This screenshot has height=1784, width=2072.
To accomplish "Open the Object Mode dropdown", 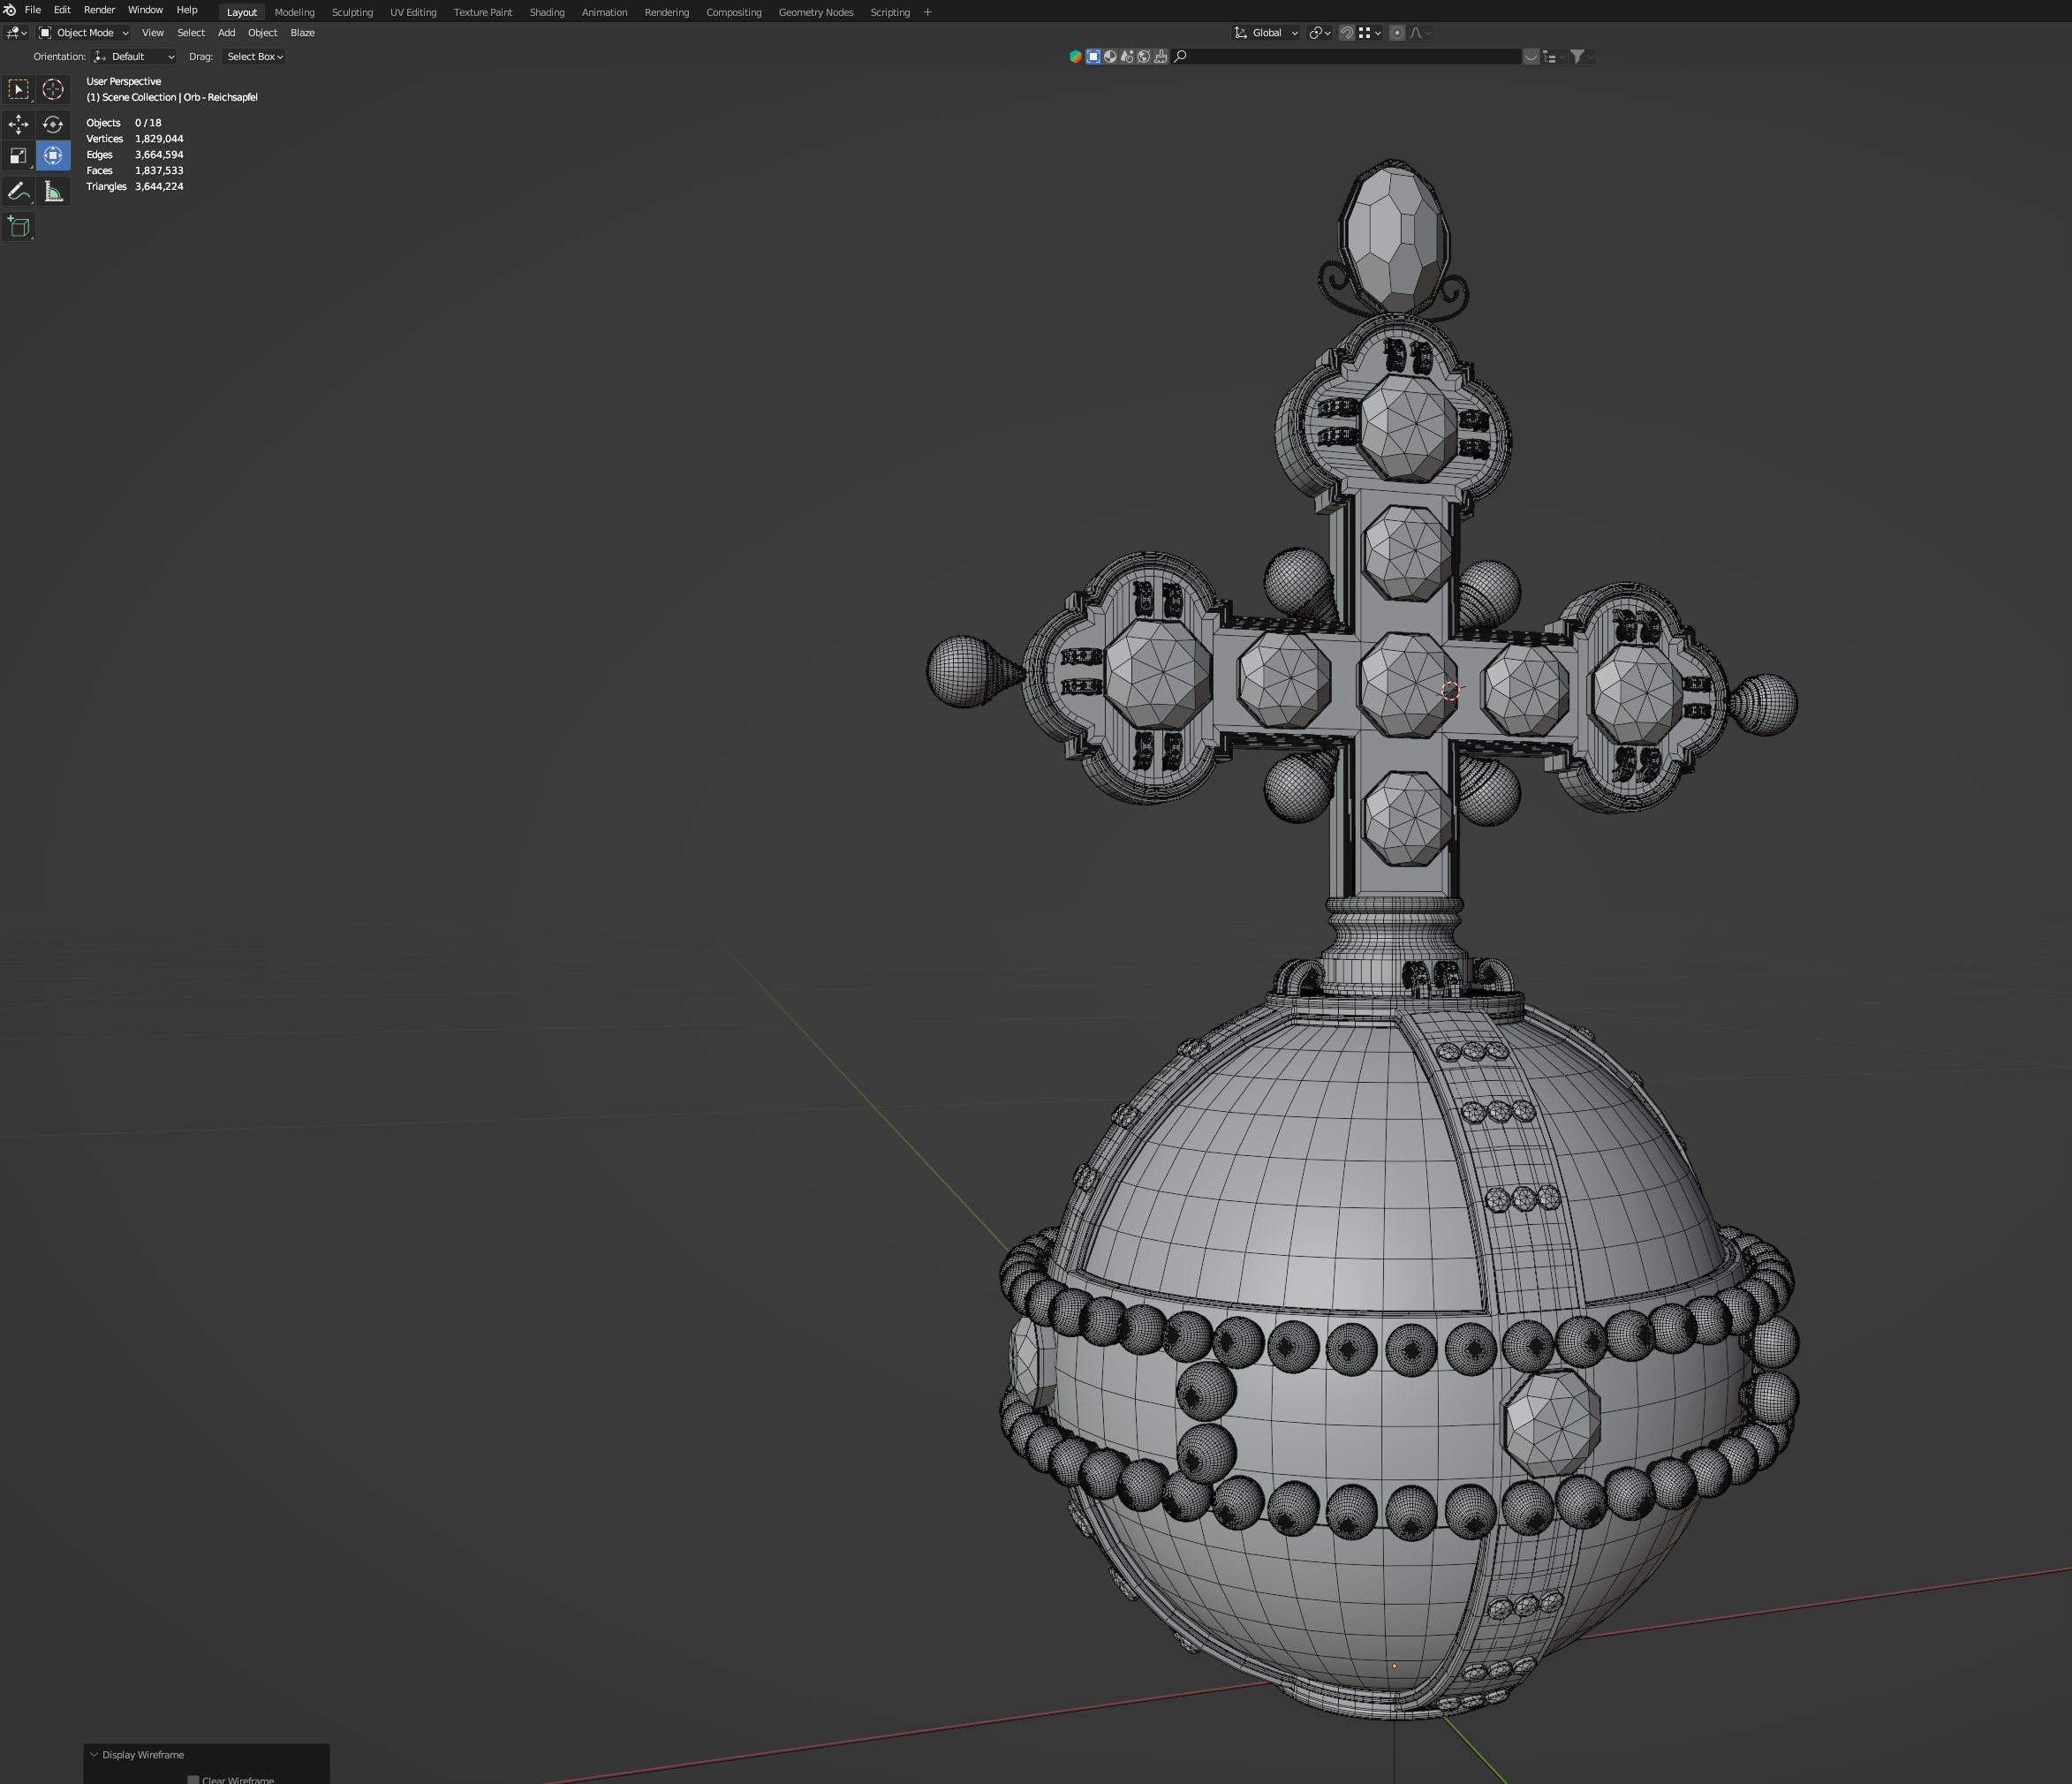I will [x=84, y=33].
